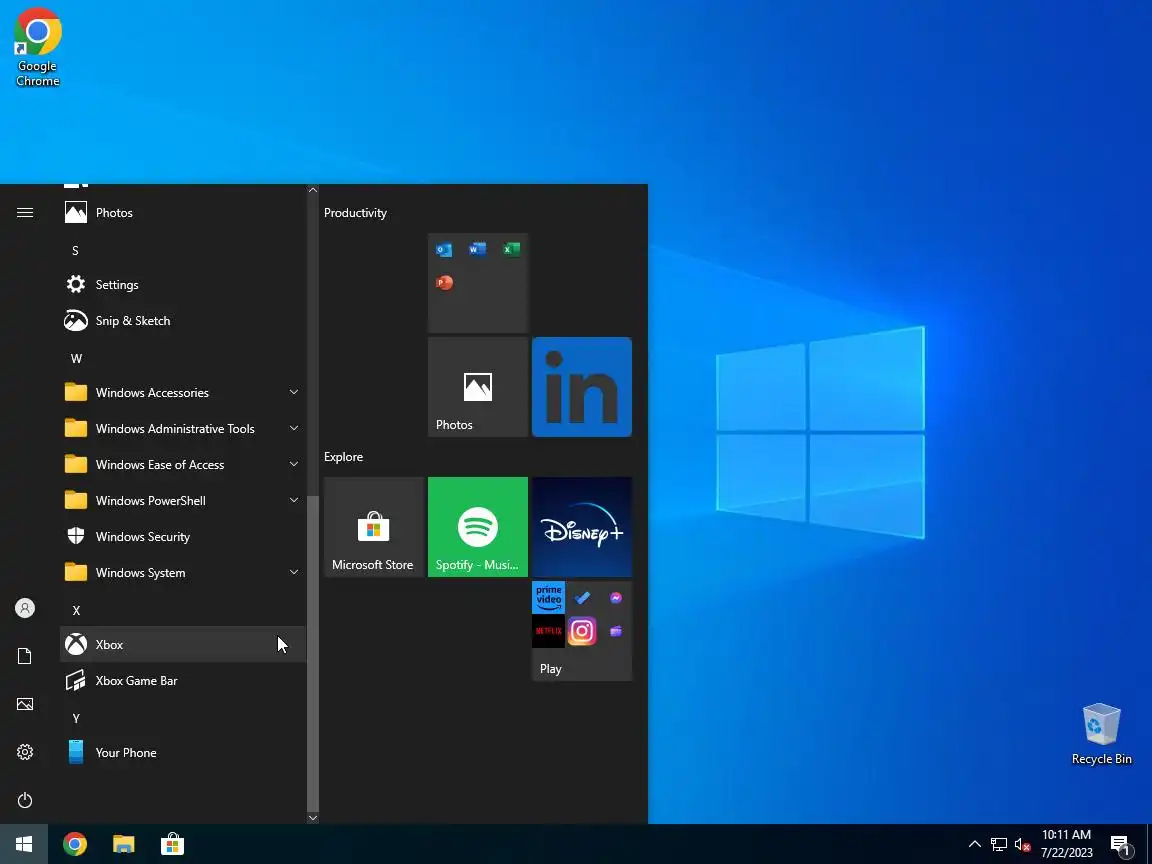
Task: Open Pictures from the Start sidebar
Action: coord(25,704)
